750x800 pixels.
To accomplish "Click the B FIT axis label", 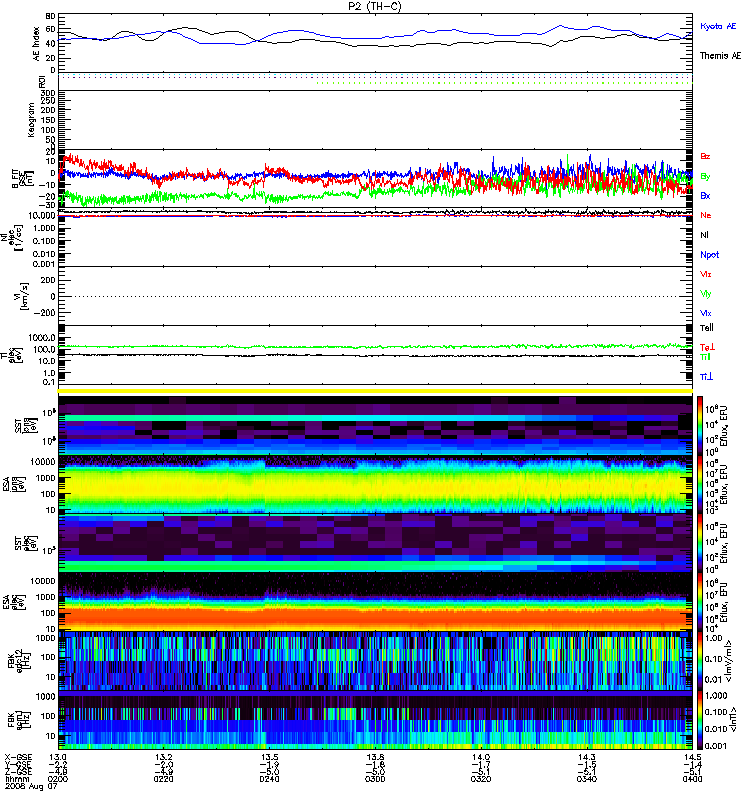I will click(x=21, y=178).
